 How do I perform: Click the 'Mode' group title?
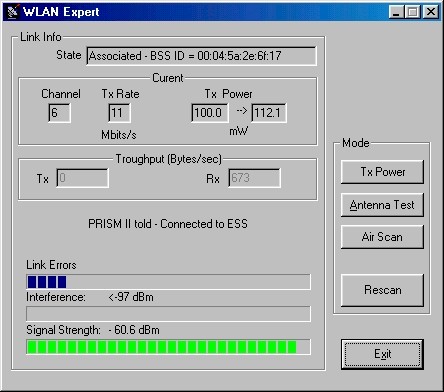356,143
